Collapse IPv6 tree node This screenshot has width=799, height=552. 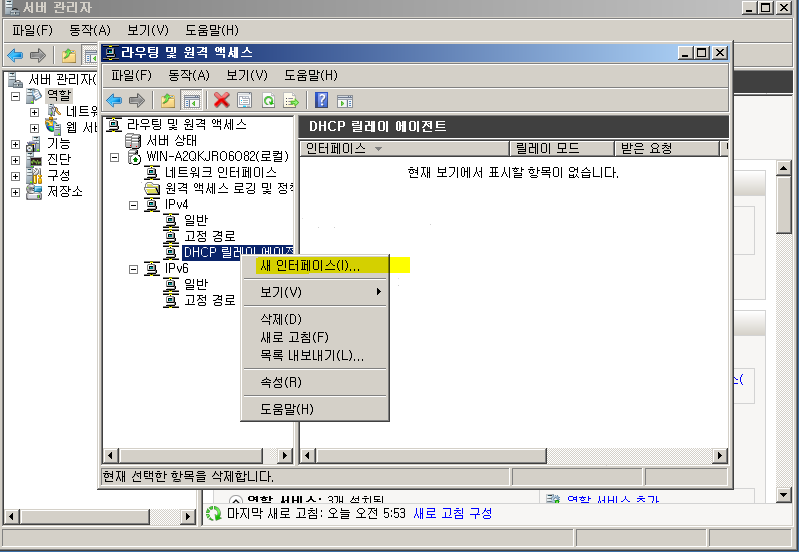(134, 269)
